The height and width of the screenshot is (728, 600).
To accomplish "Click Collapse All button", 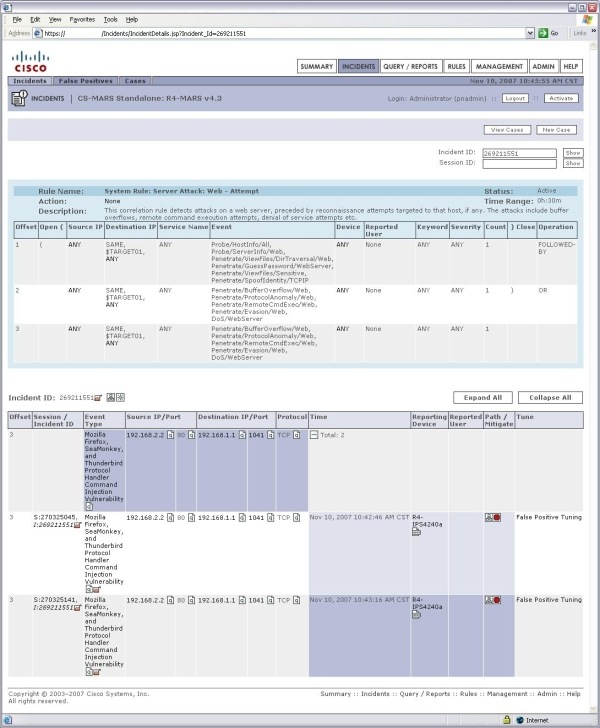I will pos(550,397).
